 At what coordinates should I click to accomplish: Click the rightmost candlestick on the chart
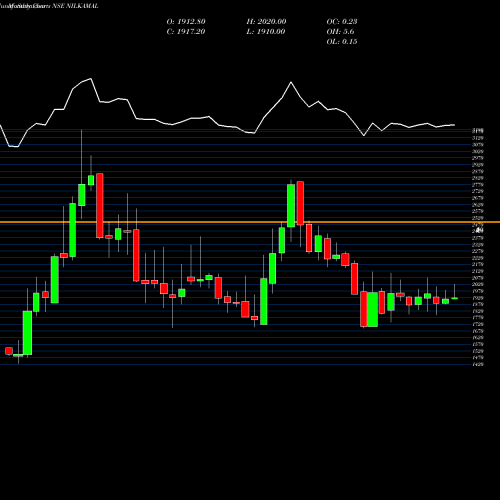[x=454, y=298]
